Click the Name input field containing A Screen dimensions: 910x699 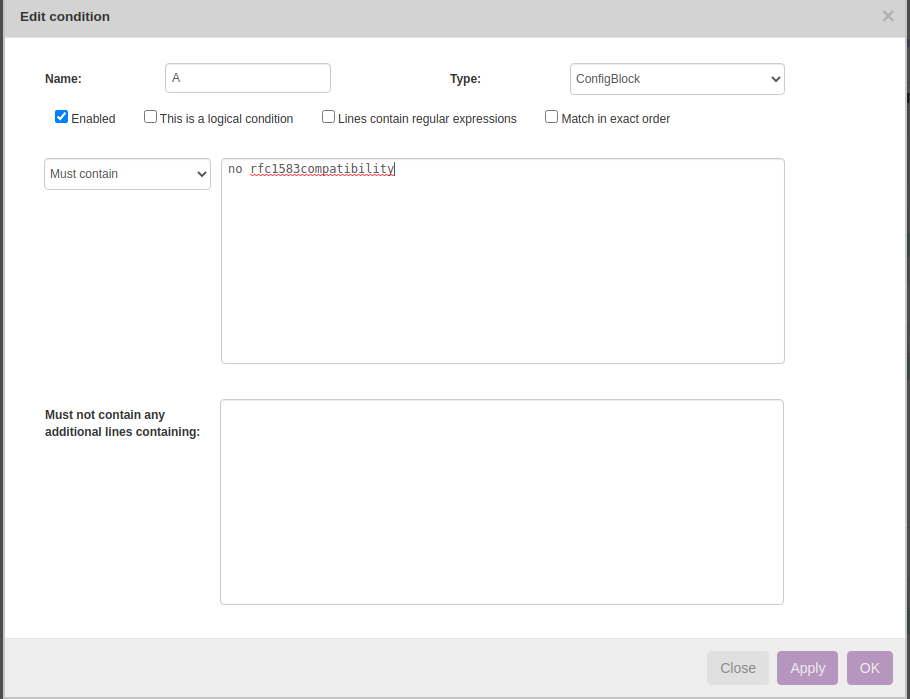(x=247, y=78)
